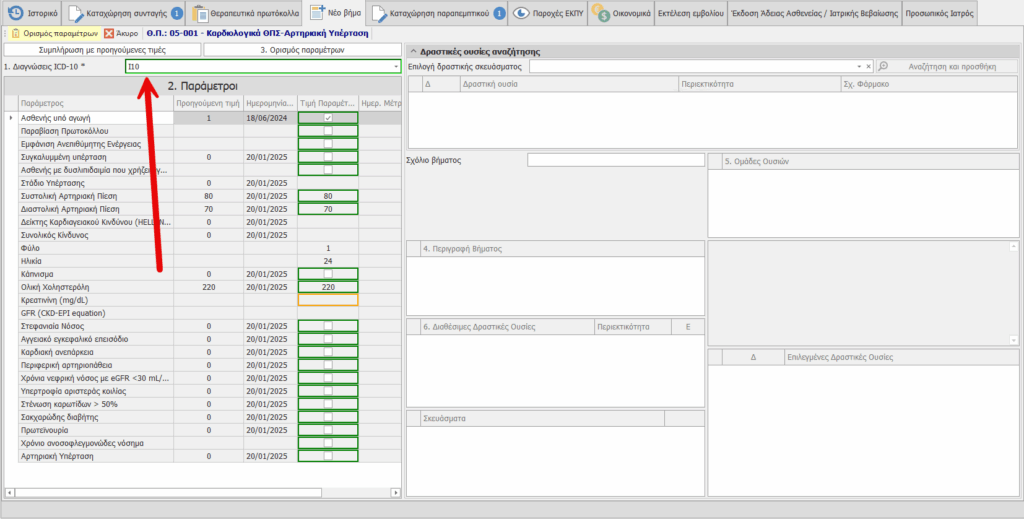Viewport: 1024px width, 519px height.
Task: Click the magnifier search icon beside the substance field
Action: [883, 66]
